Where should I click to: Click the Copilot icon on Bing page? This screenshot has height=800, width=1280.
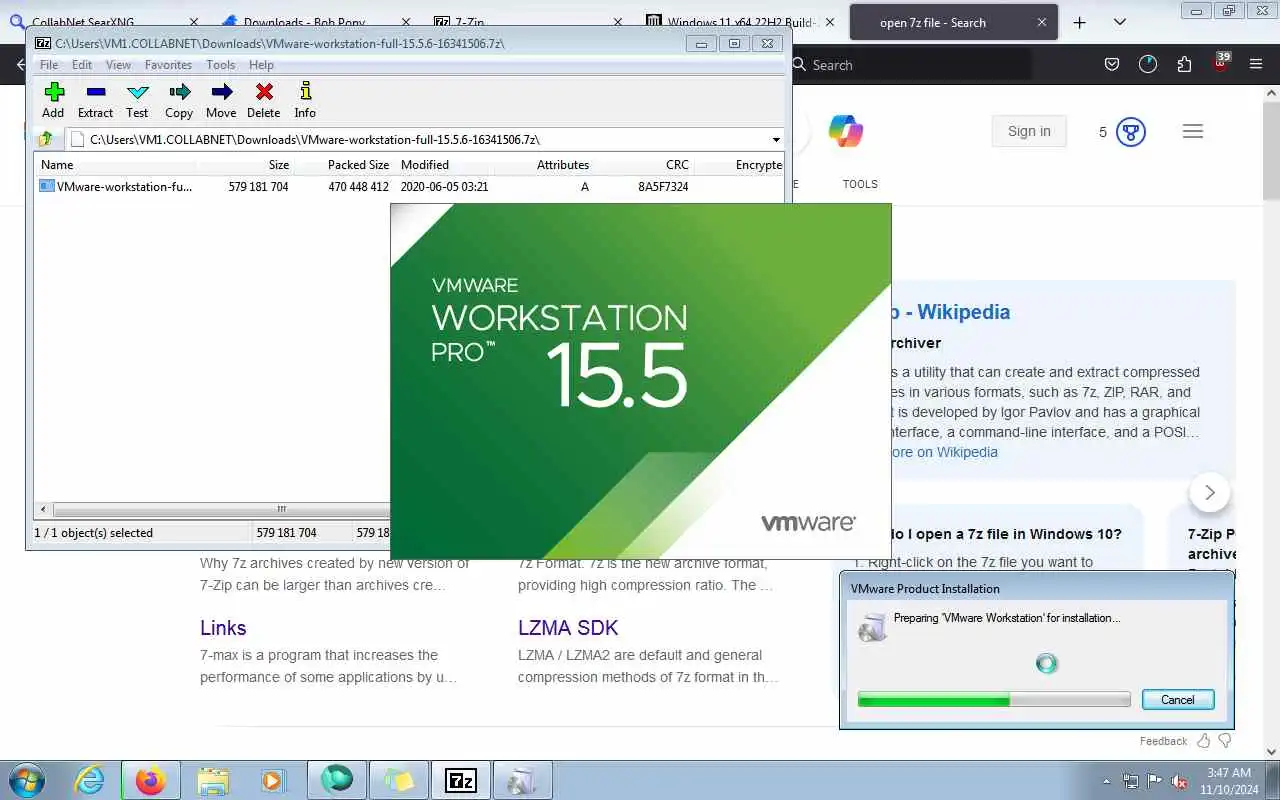point(846,131)
